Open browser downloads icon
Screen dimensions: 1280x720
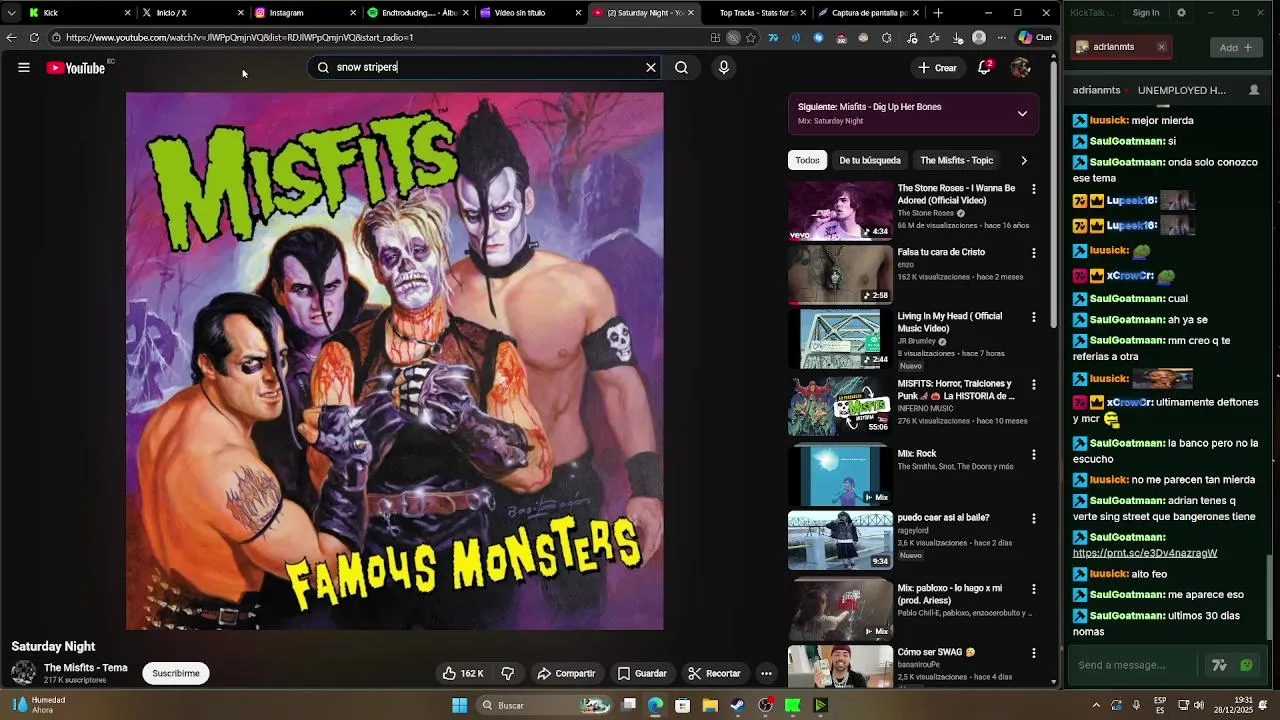957,38
